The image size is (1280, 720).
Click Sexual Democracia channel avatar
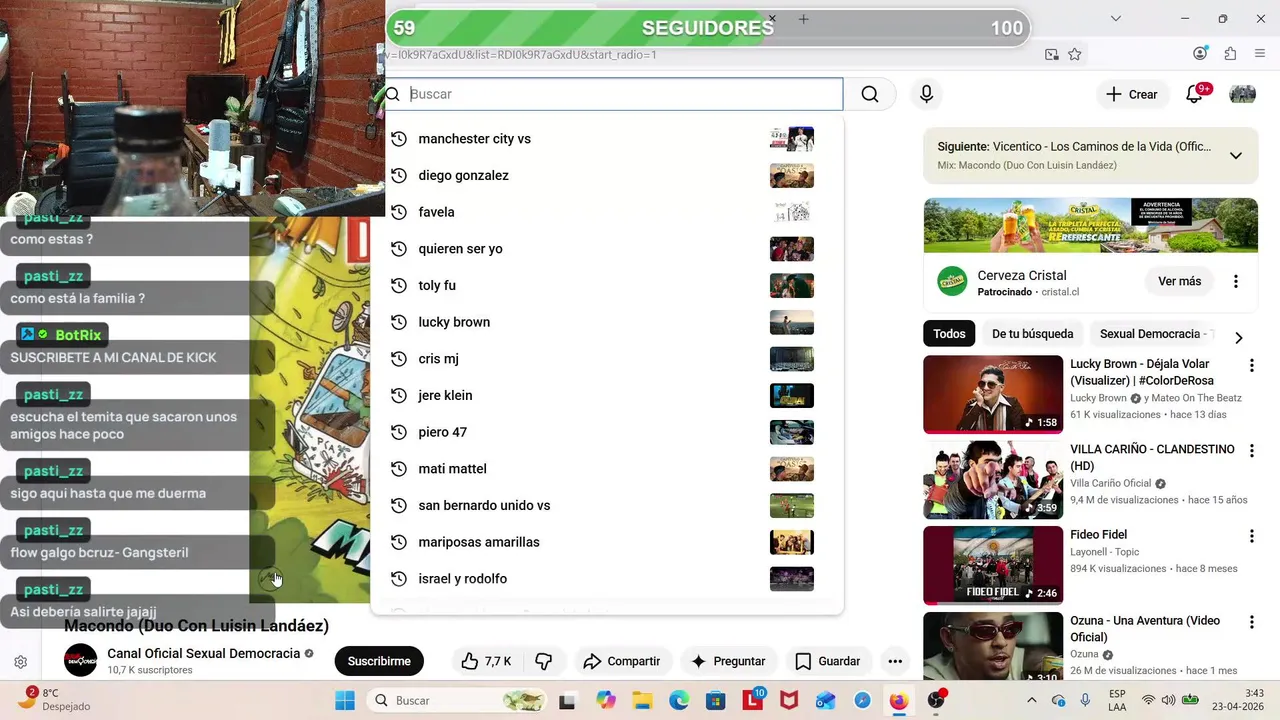[x=81, y=661]
